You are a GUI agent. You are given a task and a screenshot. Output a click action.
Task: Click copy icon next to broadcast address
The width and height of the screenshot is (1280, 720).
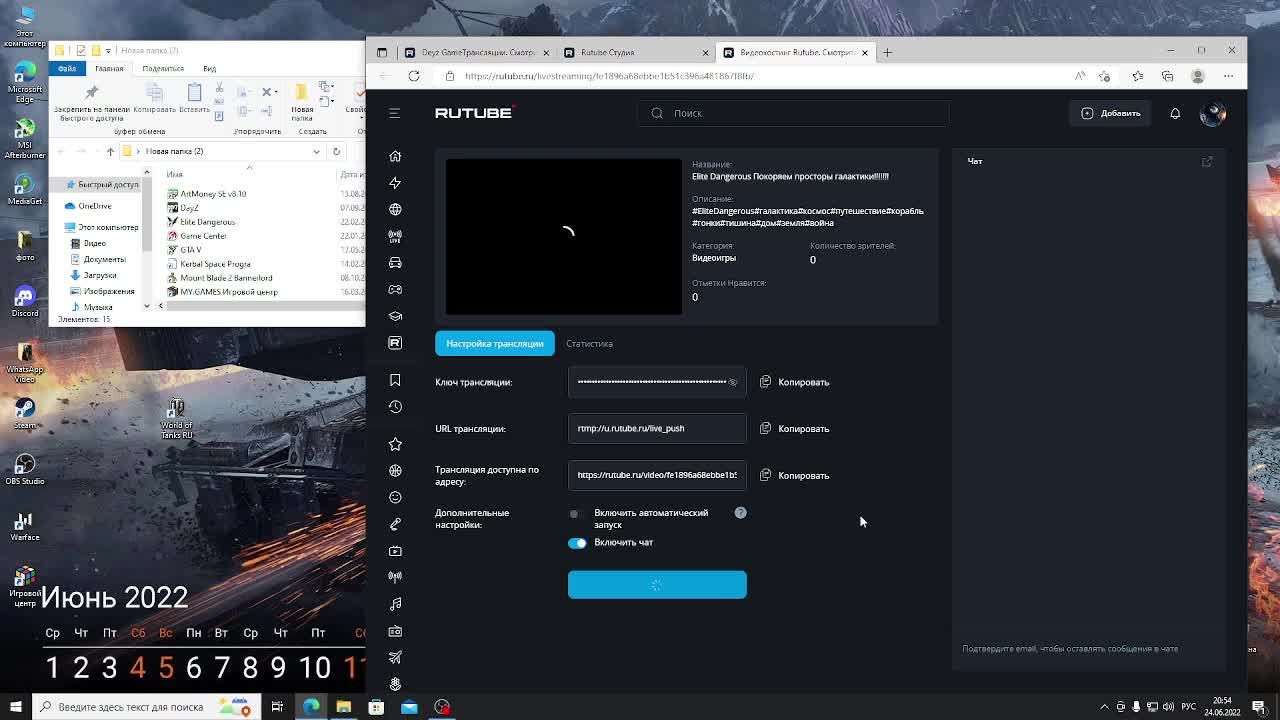pyautogui.click(x=765, y=475)
